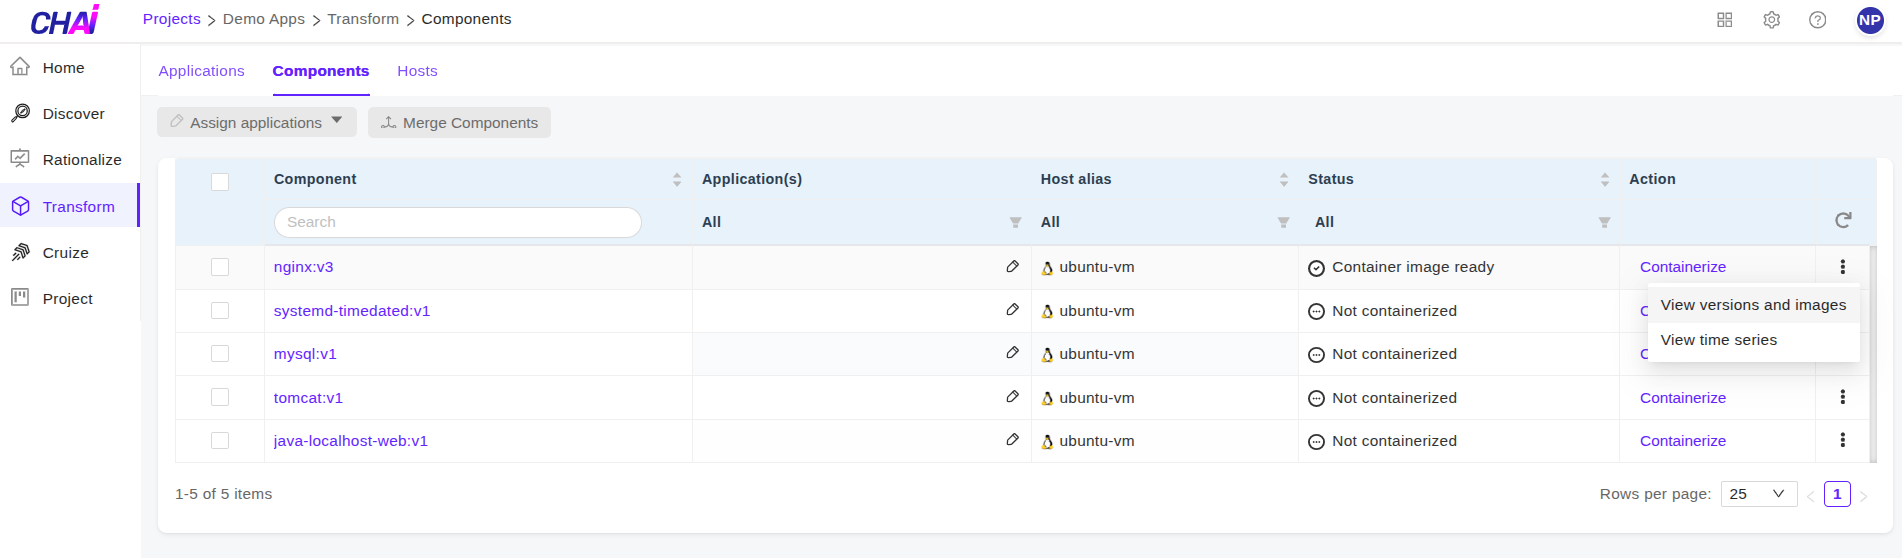Open the Rows per page dropdown
1902x558 pixels.
point(1758,494)
